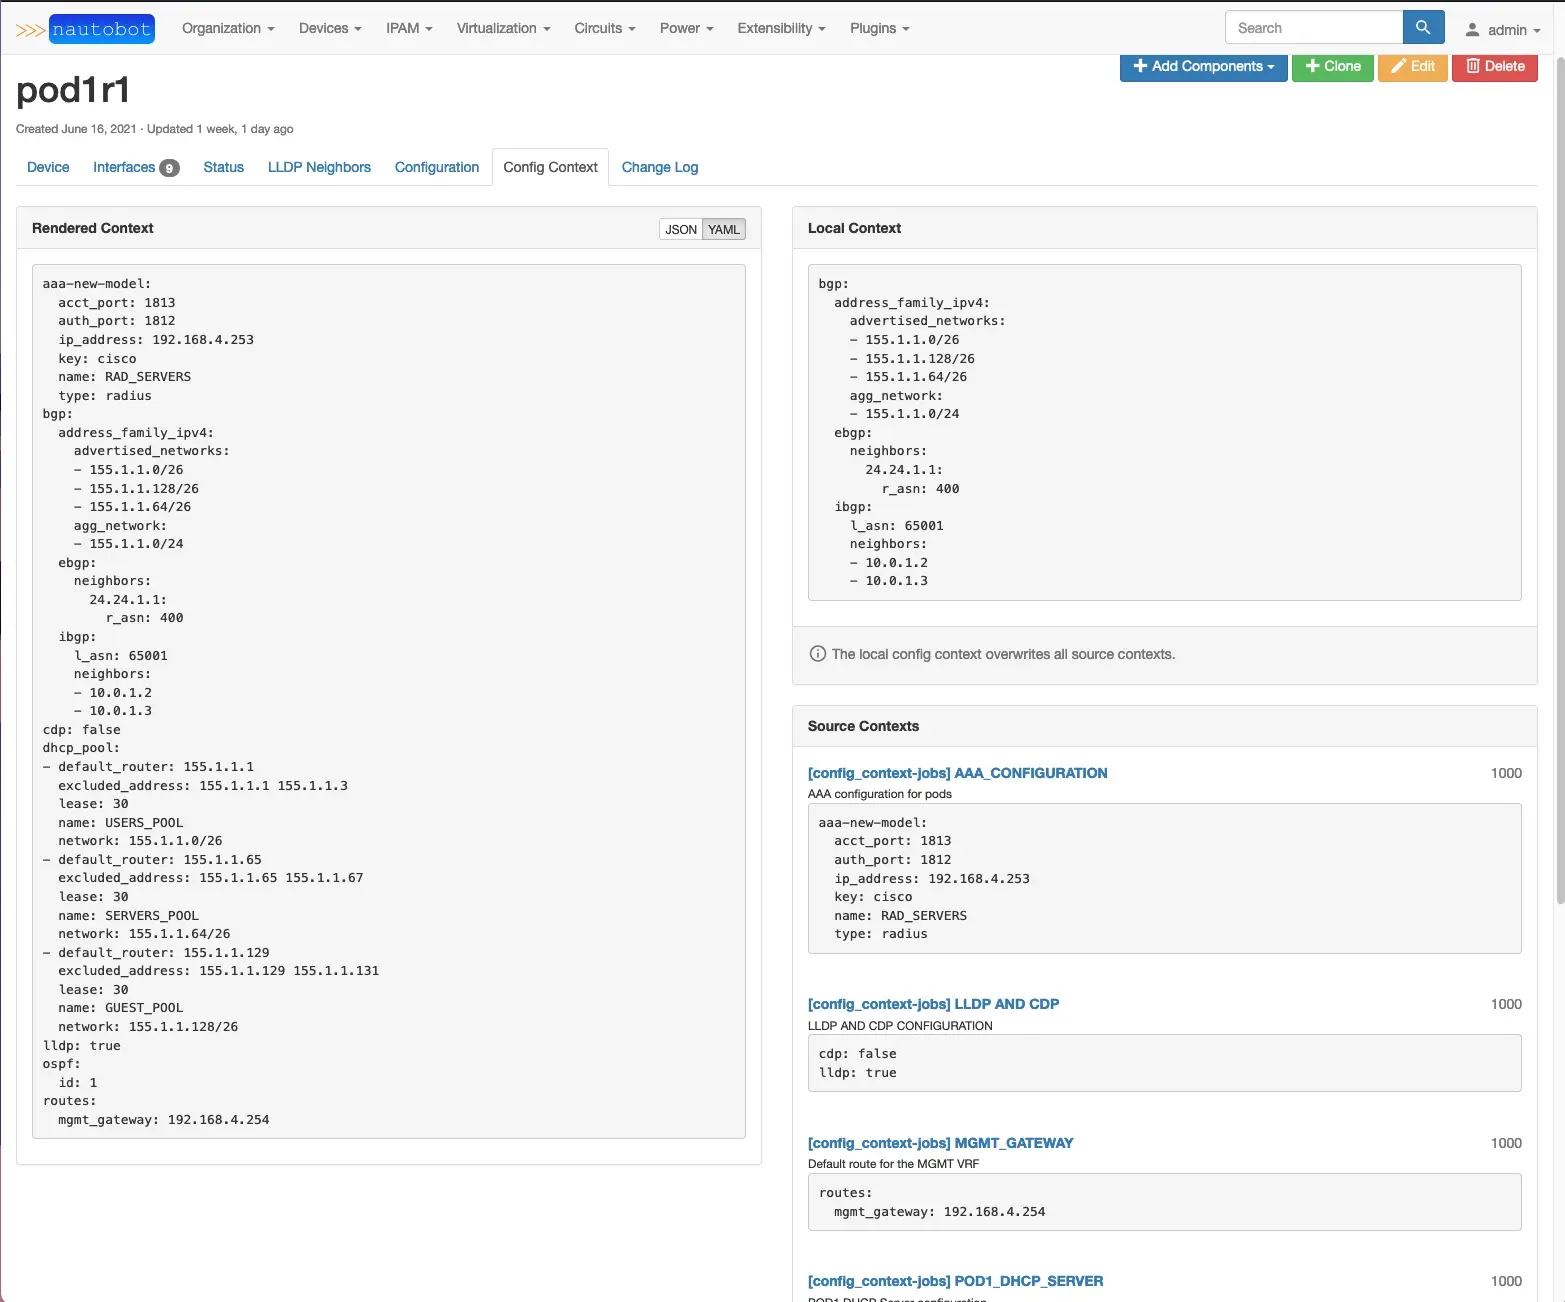Switch rendered context to JSON

tap(681, 229)
